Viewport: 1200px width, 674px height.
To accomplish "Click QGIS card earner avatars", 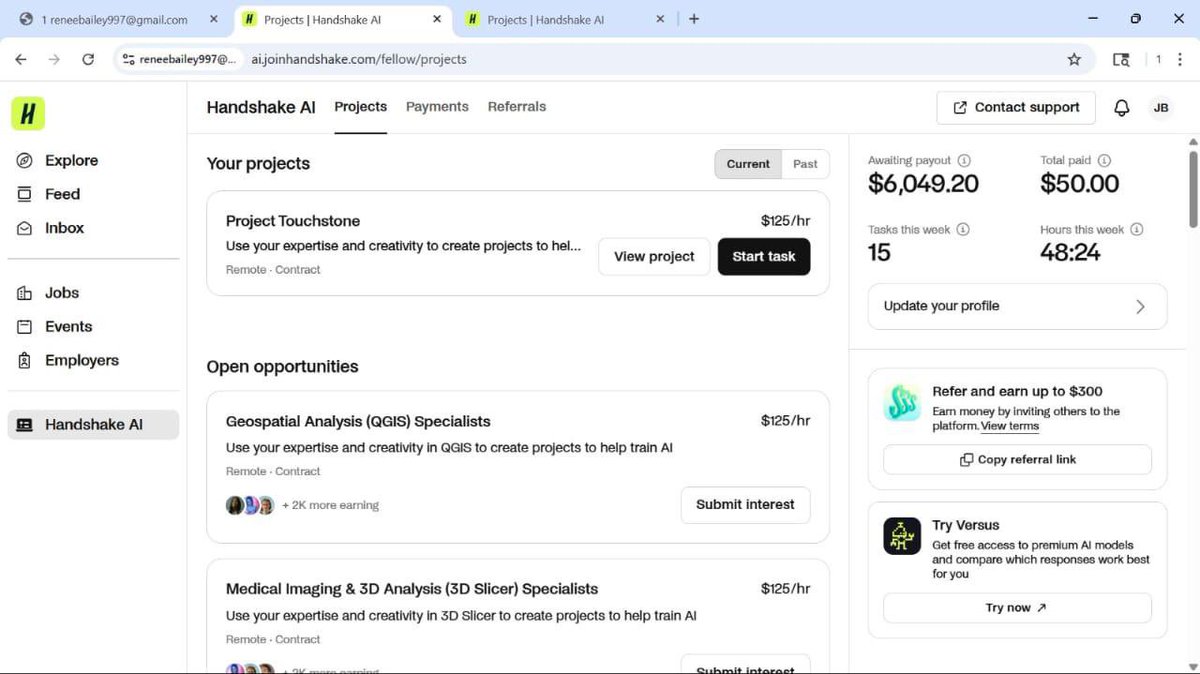I will [250, 505].
